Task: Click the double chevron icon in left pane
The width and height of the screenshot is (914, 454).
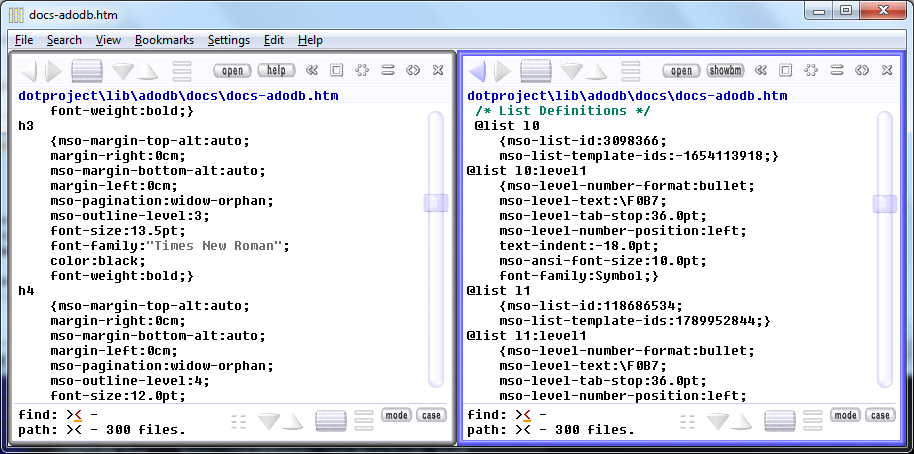Action: click(x=311, y=71)
